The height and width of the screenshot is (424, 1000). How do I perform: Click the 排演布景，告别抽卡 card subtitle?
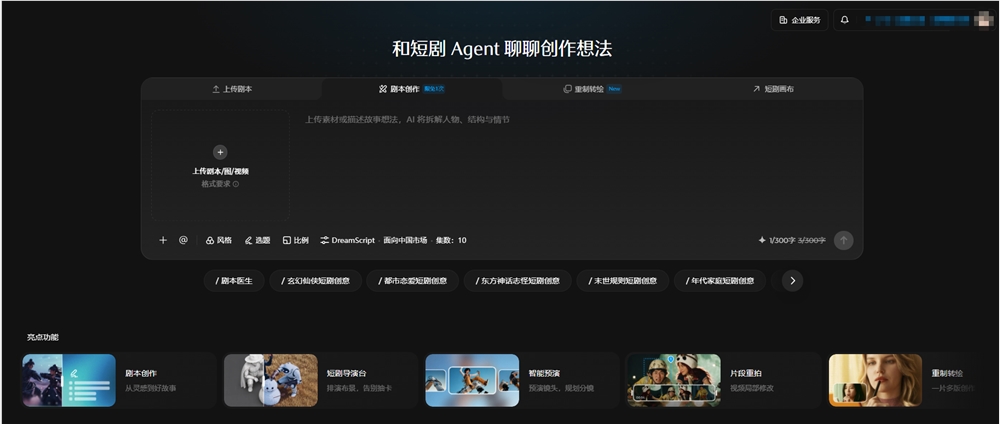click(359, 388)
